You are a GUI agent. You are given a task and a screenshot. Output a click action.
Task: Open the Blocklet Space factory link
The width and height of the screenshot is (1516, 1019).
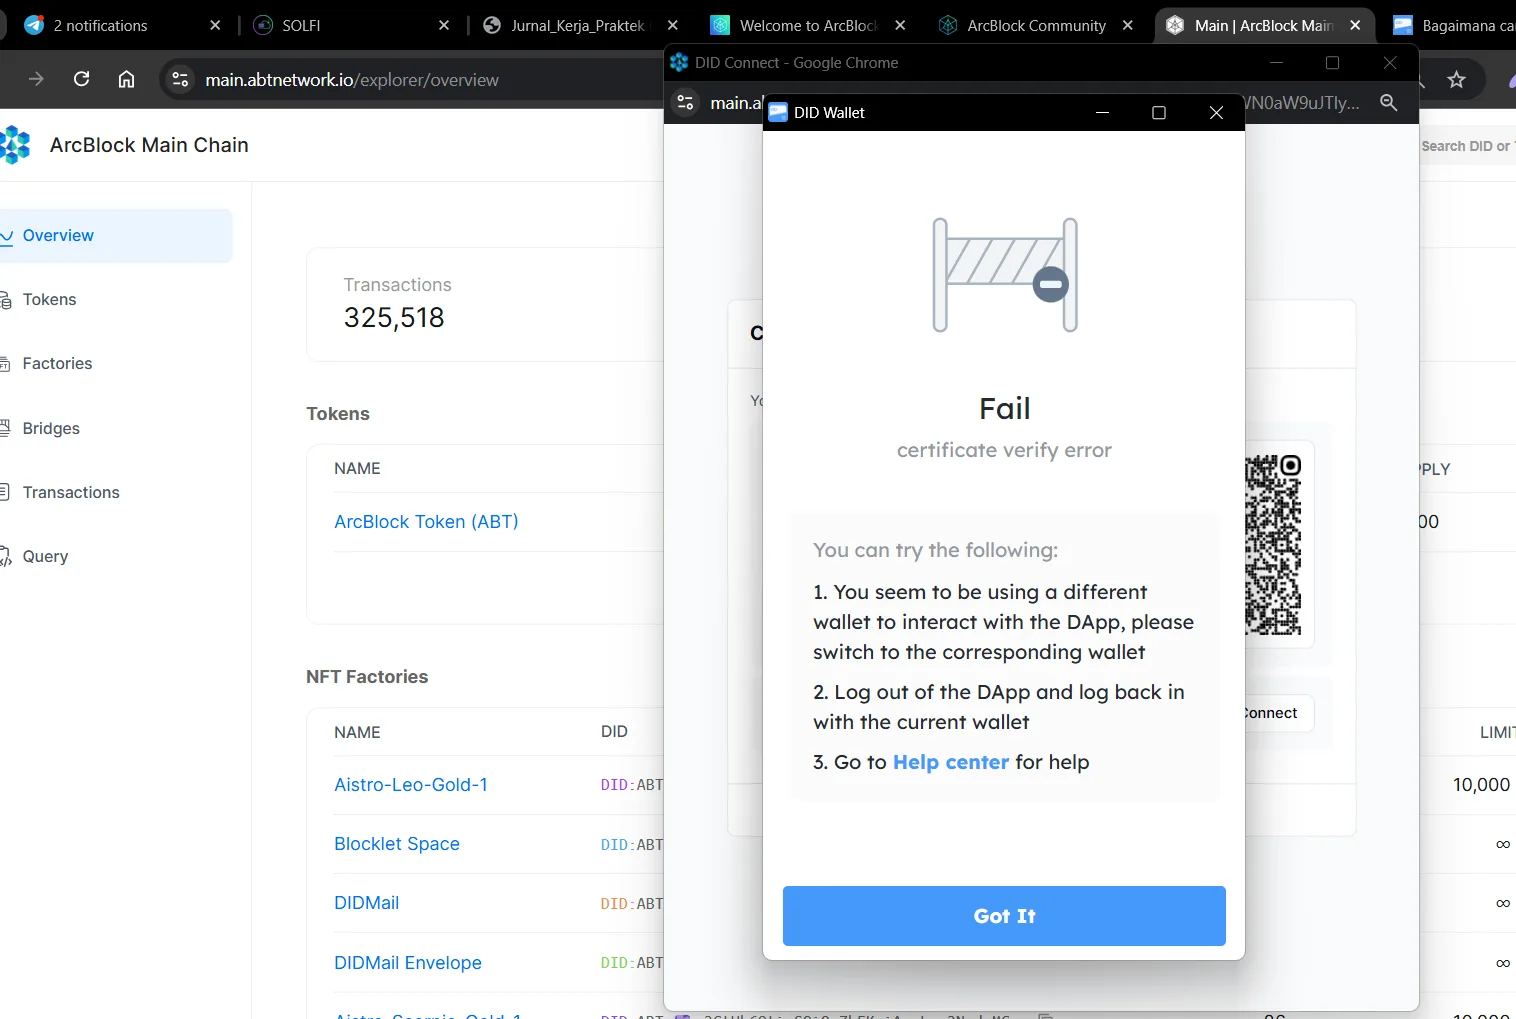[x=397, y=844]
